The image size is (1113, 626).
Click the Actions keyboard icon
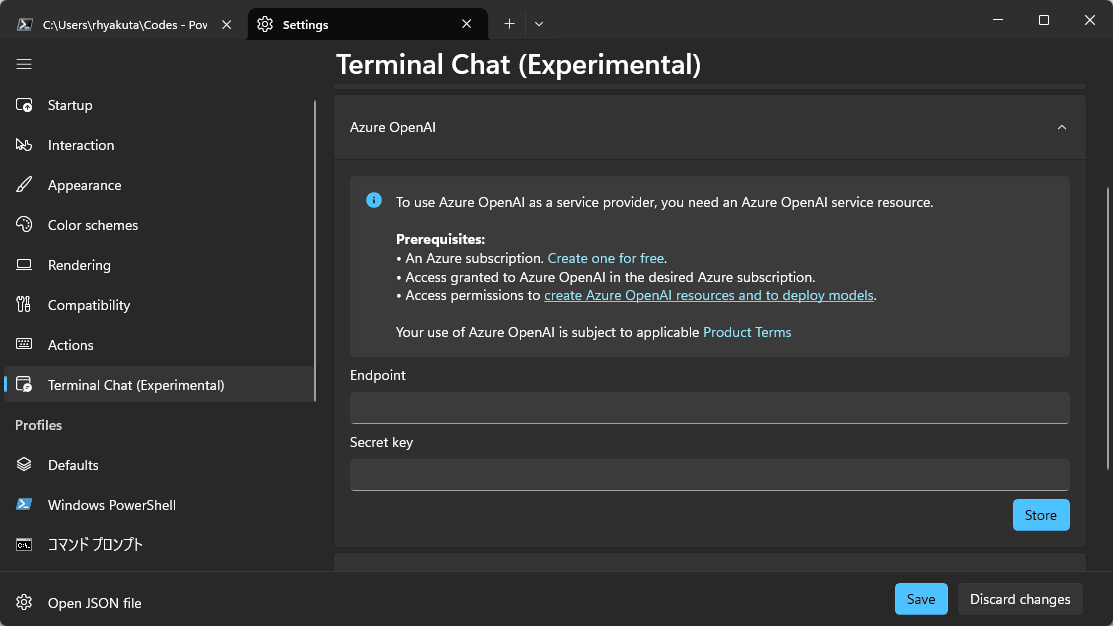24,344
